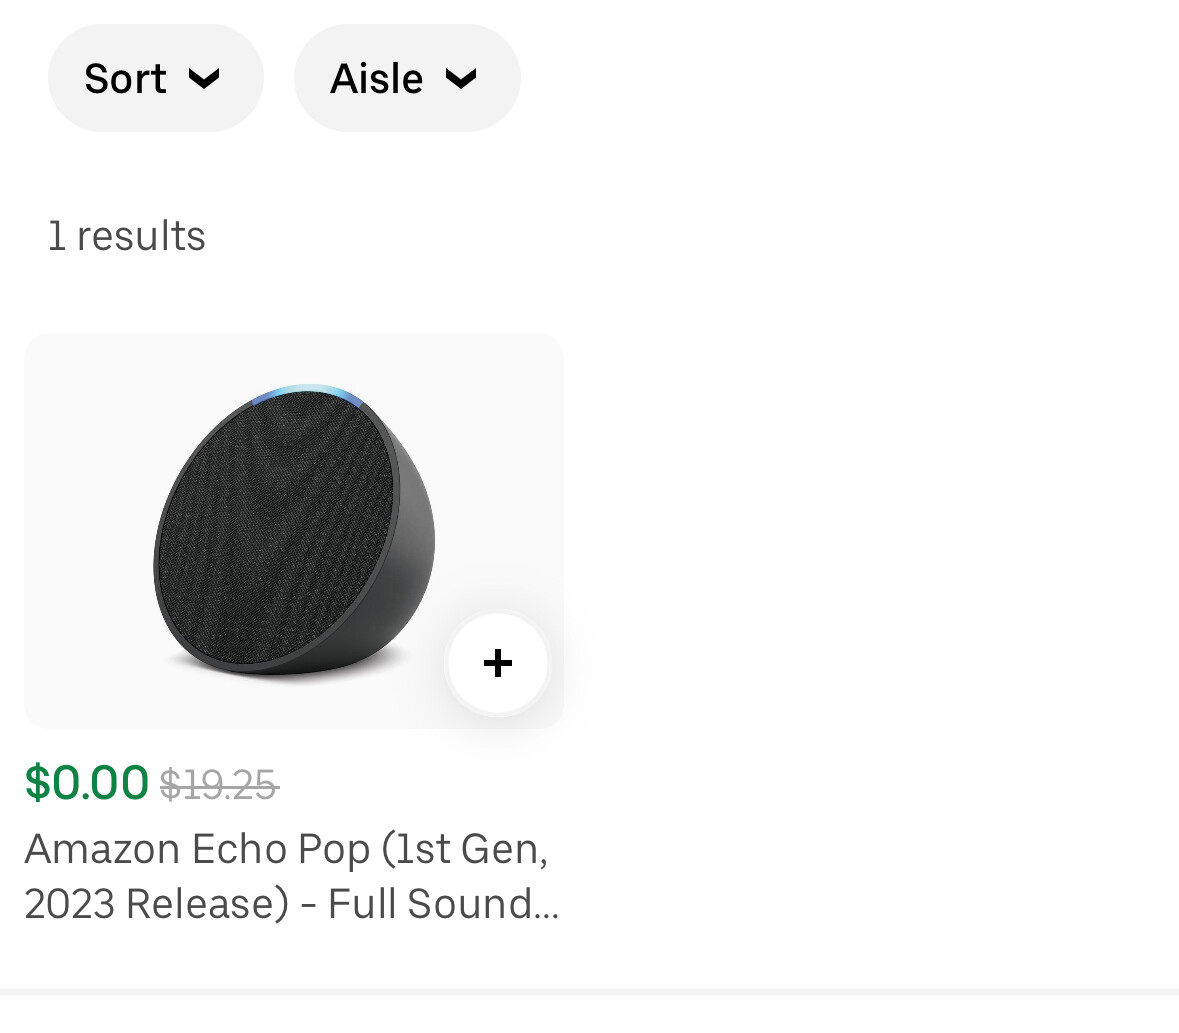1179x1033 pixels.
Task: Click the Amazon Echo Pop product title
Action: click(x=292, y=876)
